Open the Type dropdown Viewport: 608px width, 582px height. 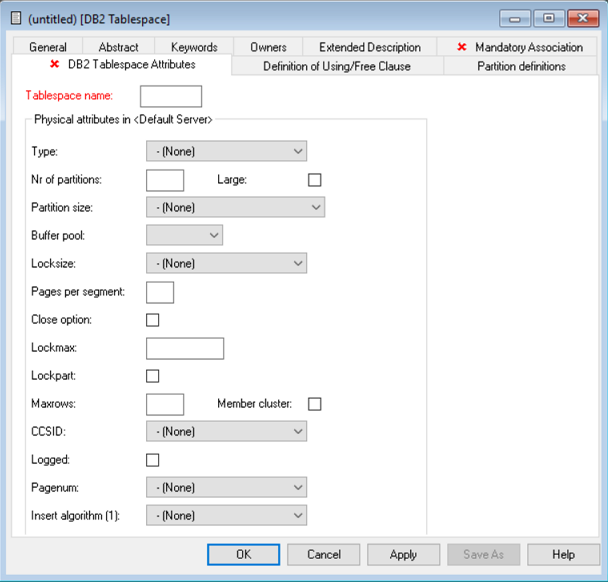pos(226,151)
